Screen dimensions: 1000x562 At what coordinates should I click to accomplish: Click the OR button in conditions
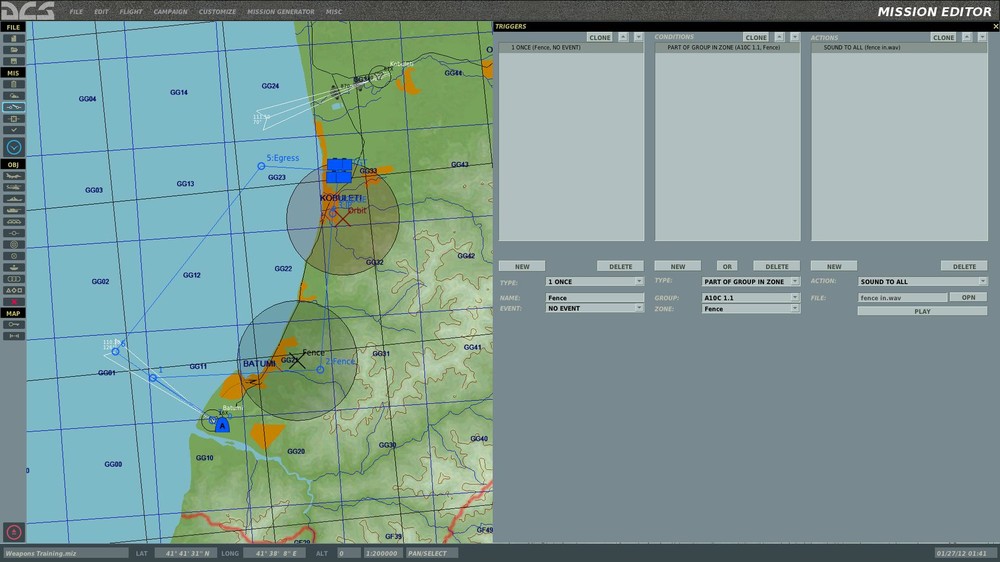pos(729,267)
